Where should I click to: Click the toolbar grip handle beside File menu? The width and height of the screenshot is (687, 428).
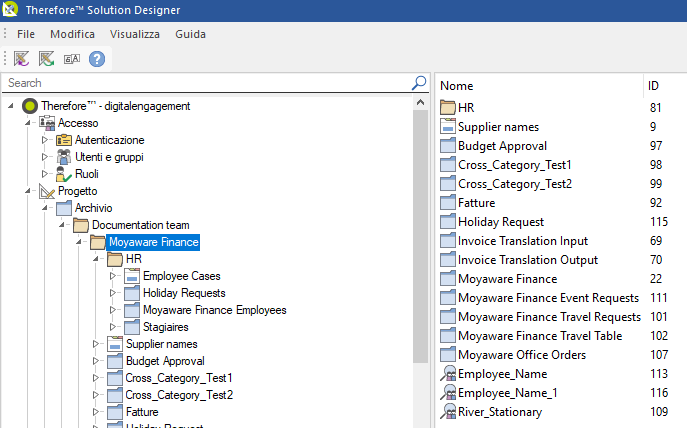(x=5, y=34)
